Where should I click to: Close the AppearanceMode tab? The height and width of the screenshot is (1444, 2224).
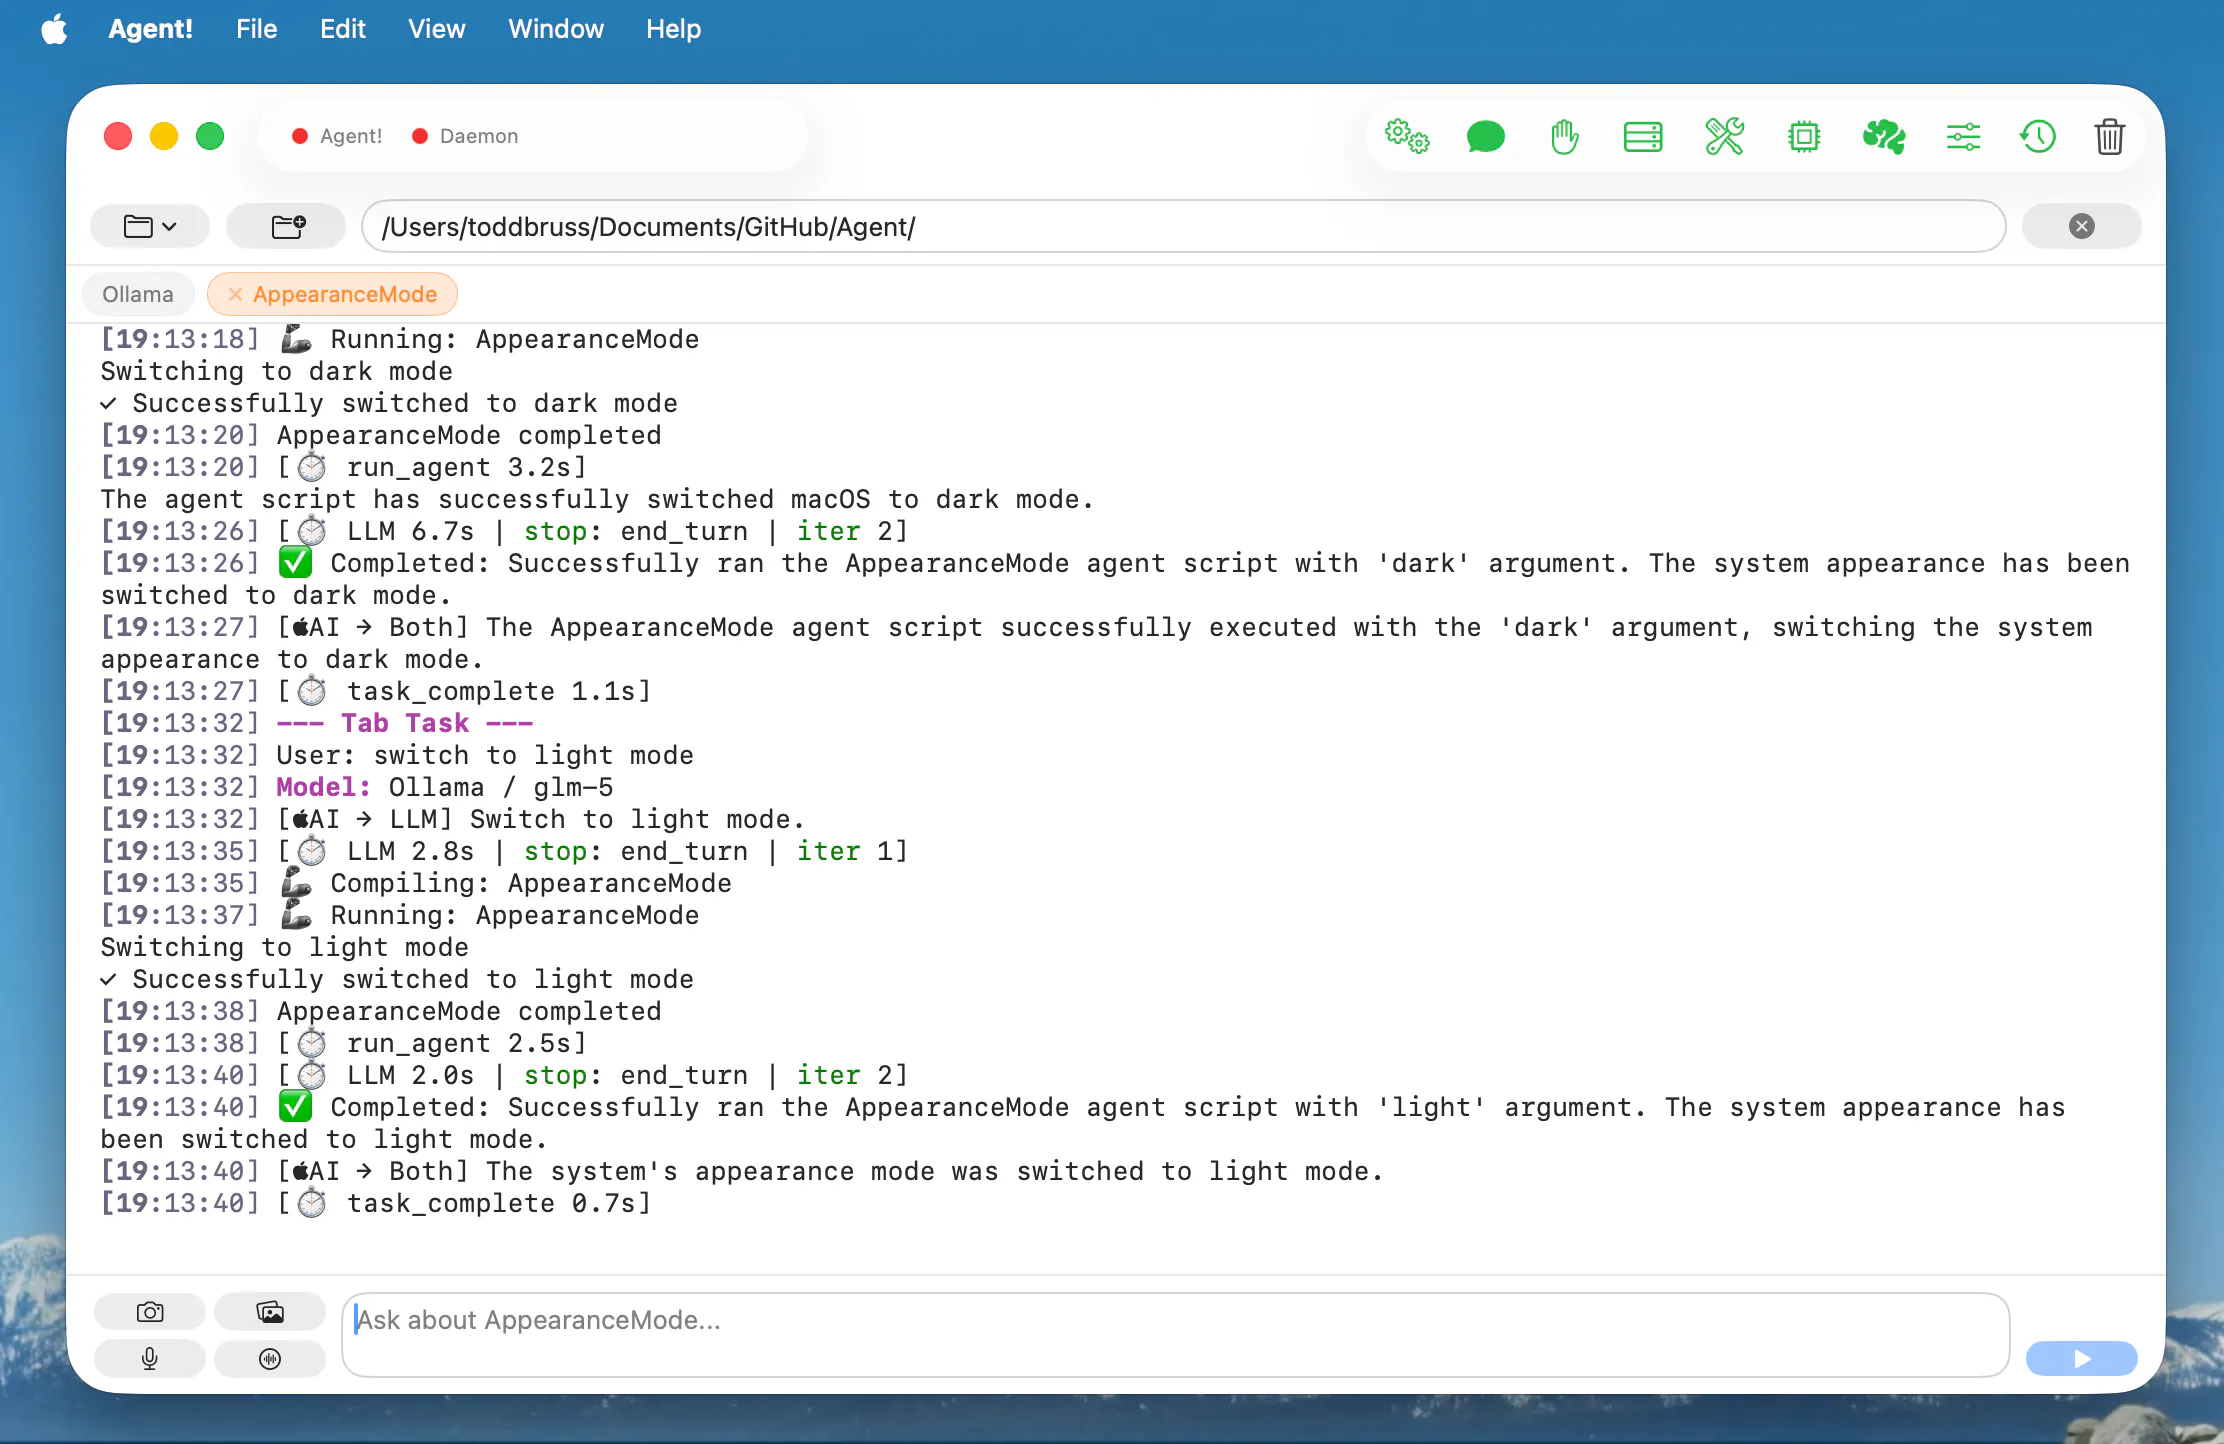pyautogui.click(x=236, y=294)
